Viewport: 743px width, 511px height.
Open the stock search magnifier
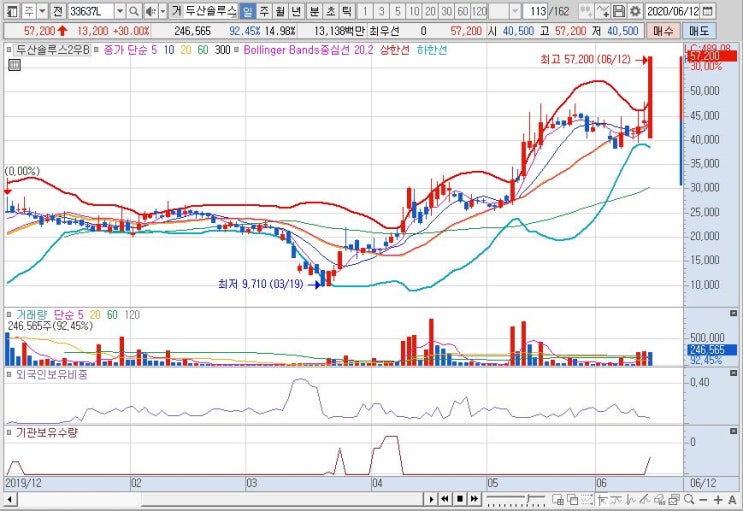pyautogui.click(x=134, y=10)
